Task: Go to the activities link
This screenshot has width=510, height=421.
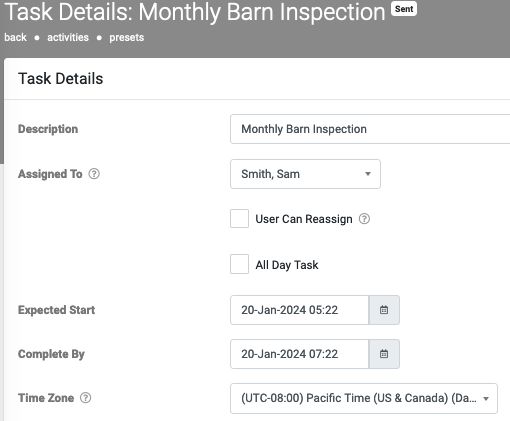Action: click(68, 37)
